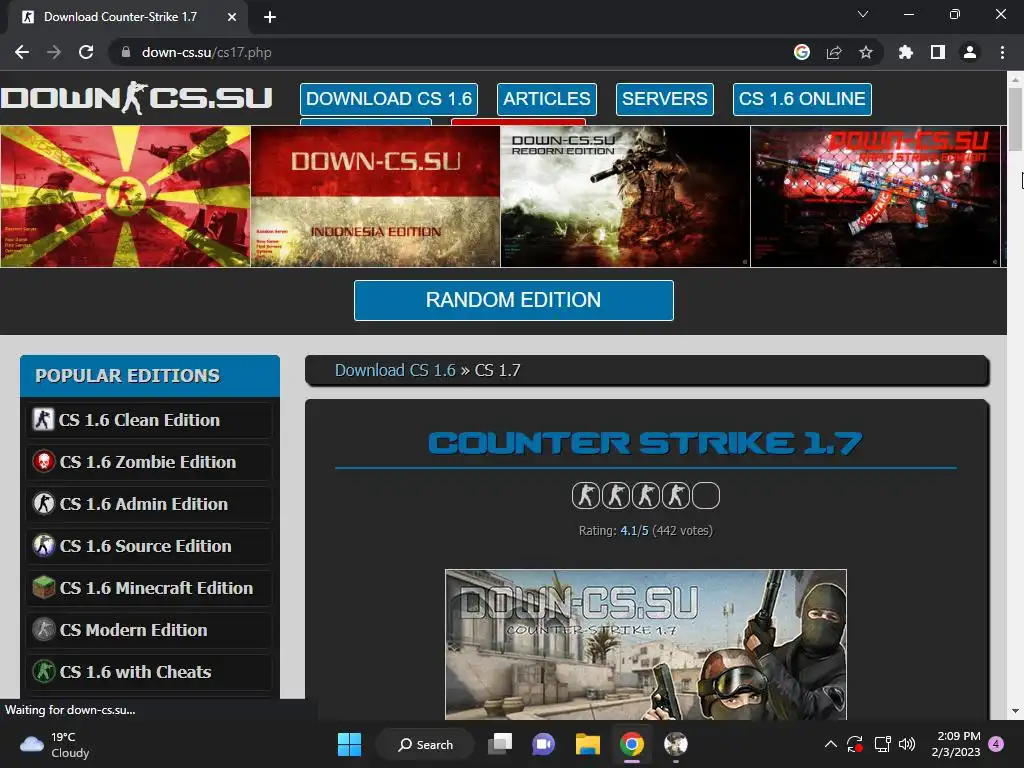The width and height of the screenshot is (1024, 768).
Task: Open clock and date 2:09 PM
Action: click(956, 744)
